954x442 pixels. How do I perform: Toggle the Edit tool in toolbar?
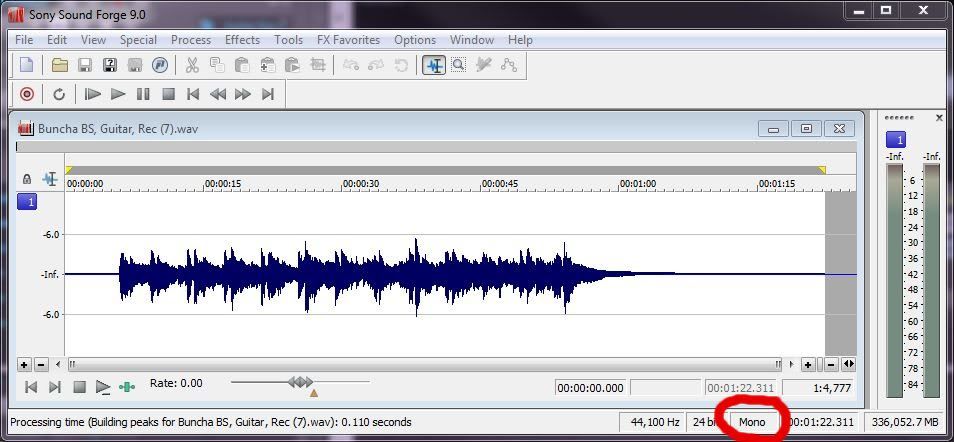pos(434,65)
